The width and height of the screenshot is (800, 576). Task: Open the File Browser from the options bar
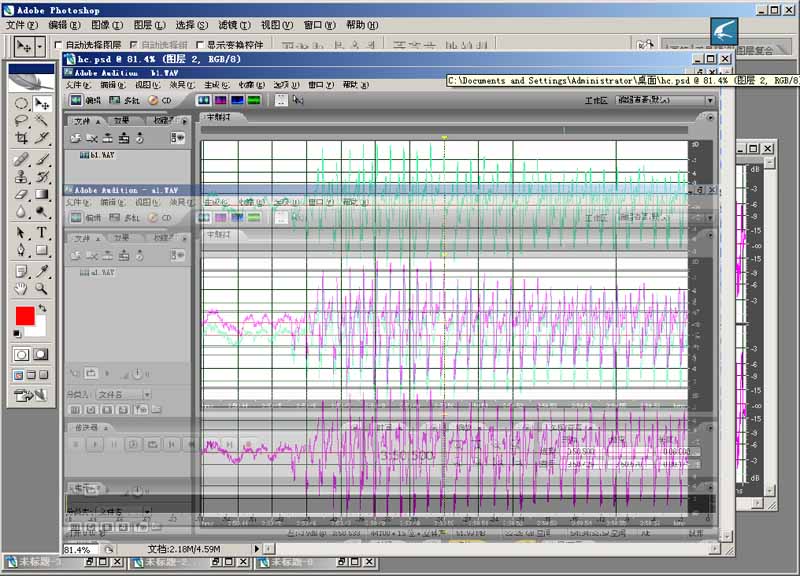point(645,45)
